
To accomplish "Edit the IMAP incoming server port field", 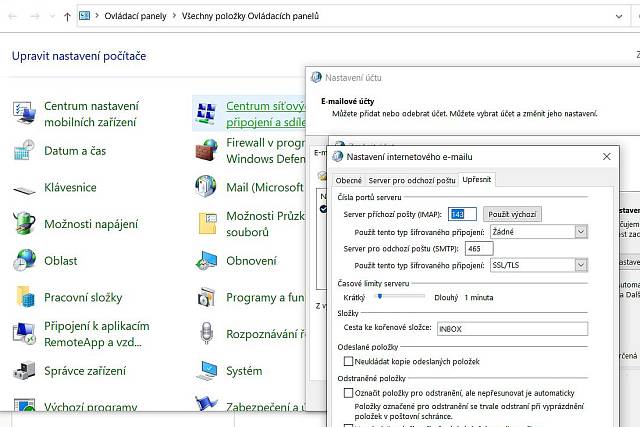I will tap(462, 214).
